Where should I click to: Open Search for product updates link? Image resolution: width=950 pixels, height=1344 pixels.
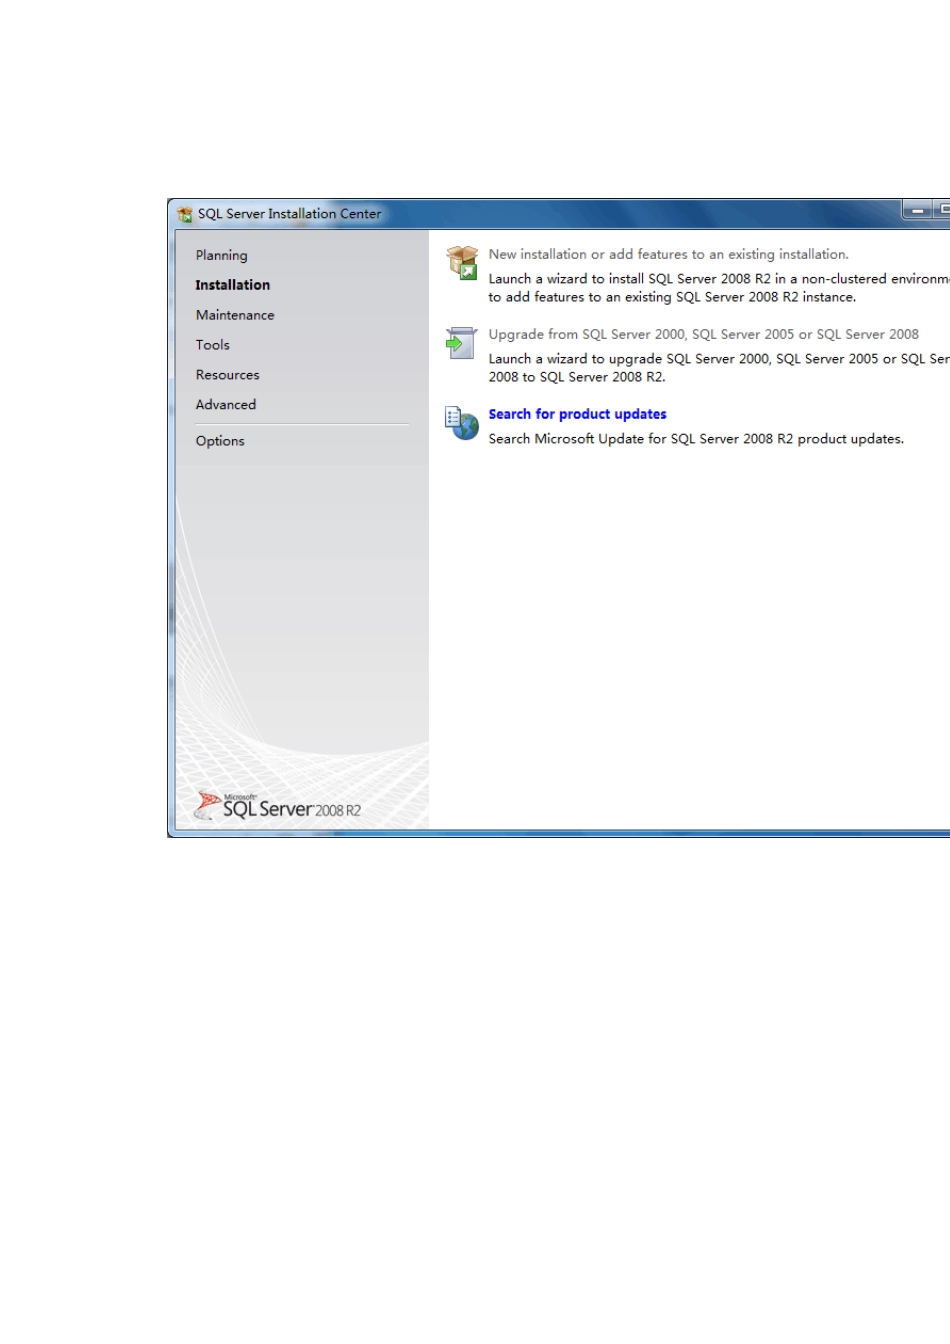(577, 414)
